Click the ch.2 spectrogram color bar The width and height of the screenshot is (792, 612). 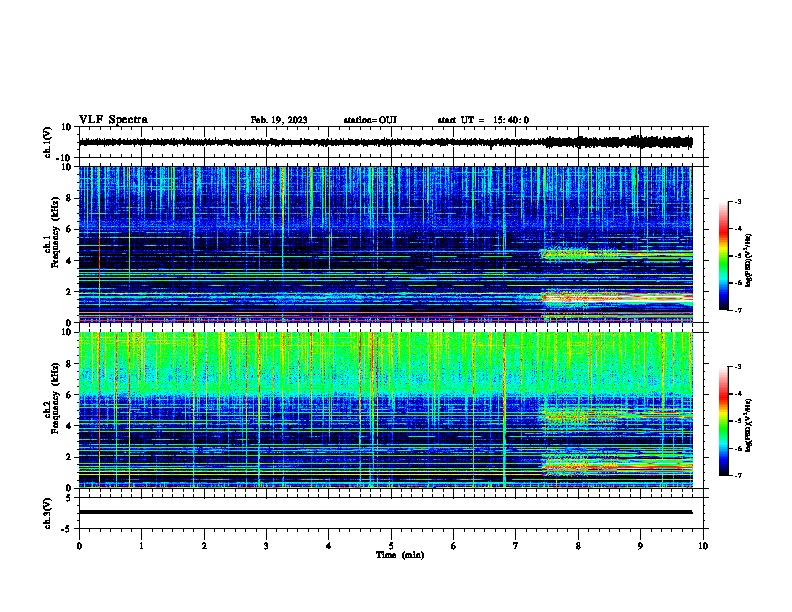[723, 421]
